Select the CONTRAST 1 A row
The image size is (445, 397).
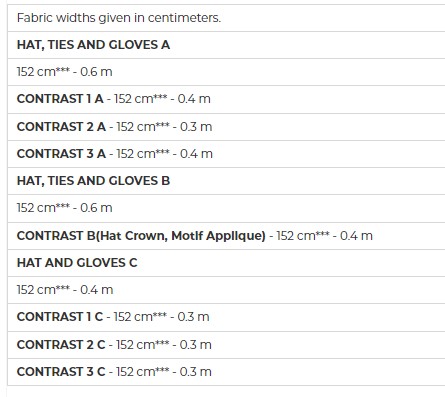(226, 99)
